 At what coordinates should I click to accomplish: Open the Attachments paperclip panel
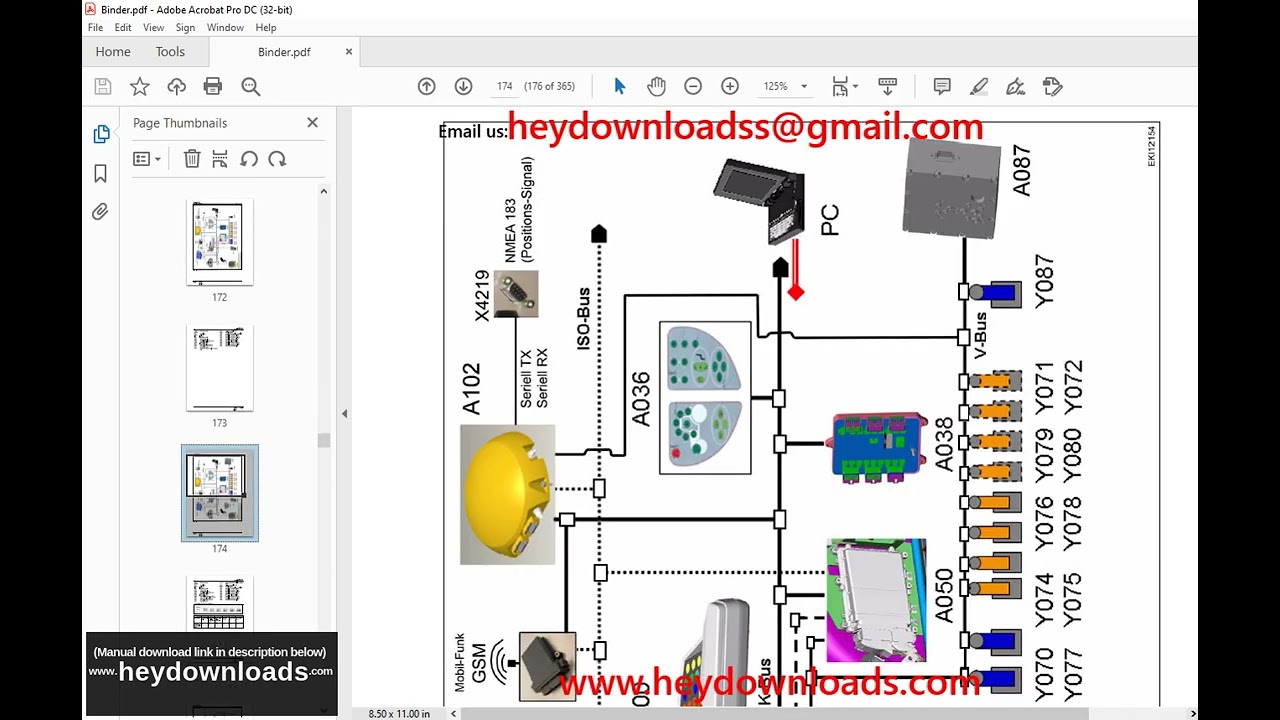[x=101, y=212]
